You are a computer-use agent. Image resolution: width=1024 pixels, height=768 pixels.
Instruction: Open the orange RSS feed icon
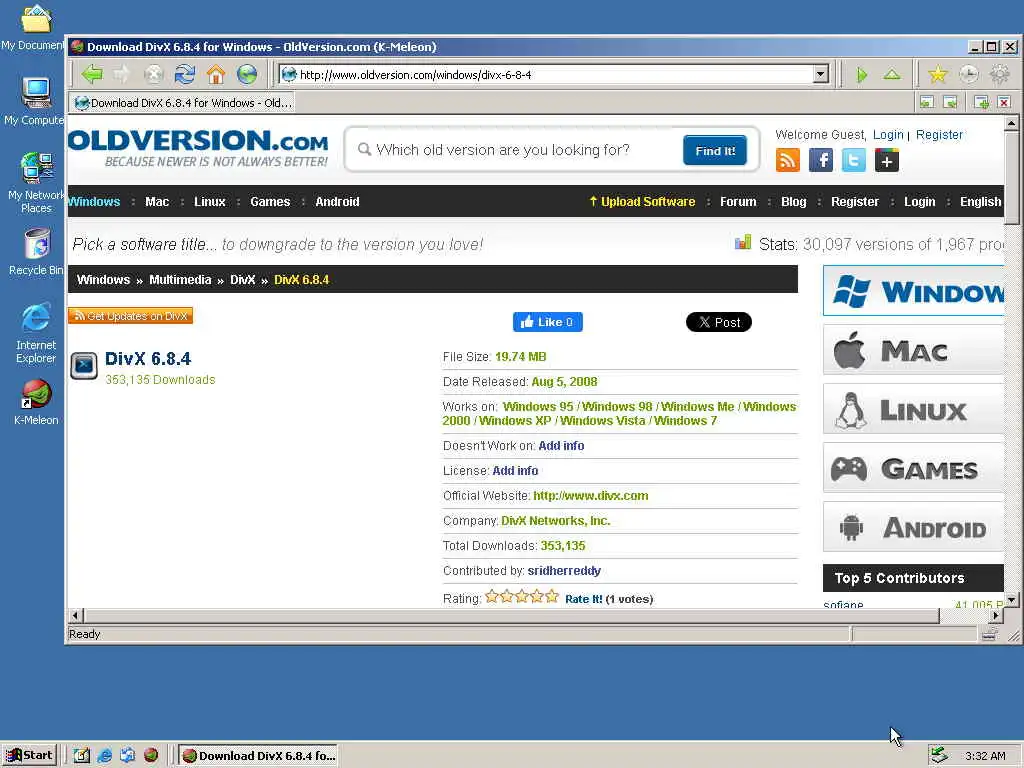pyautogui.click(x=788, y=160)
